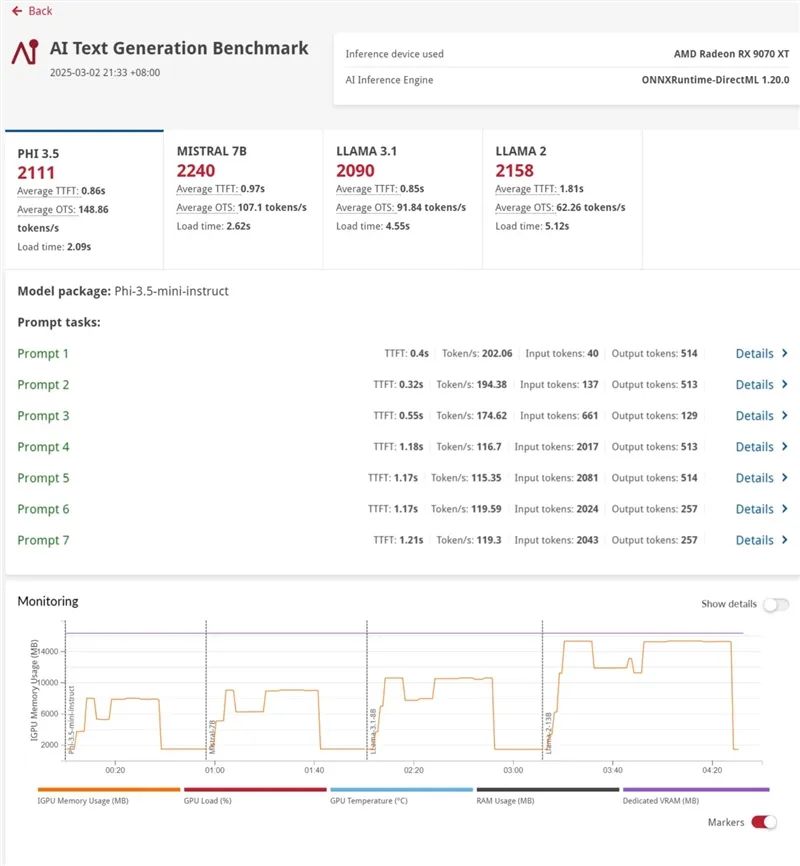Open Details for Prompt 5

[761, 478]
